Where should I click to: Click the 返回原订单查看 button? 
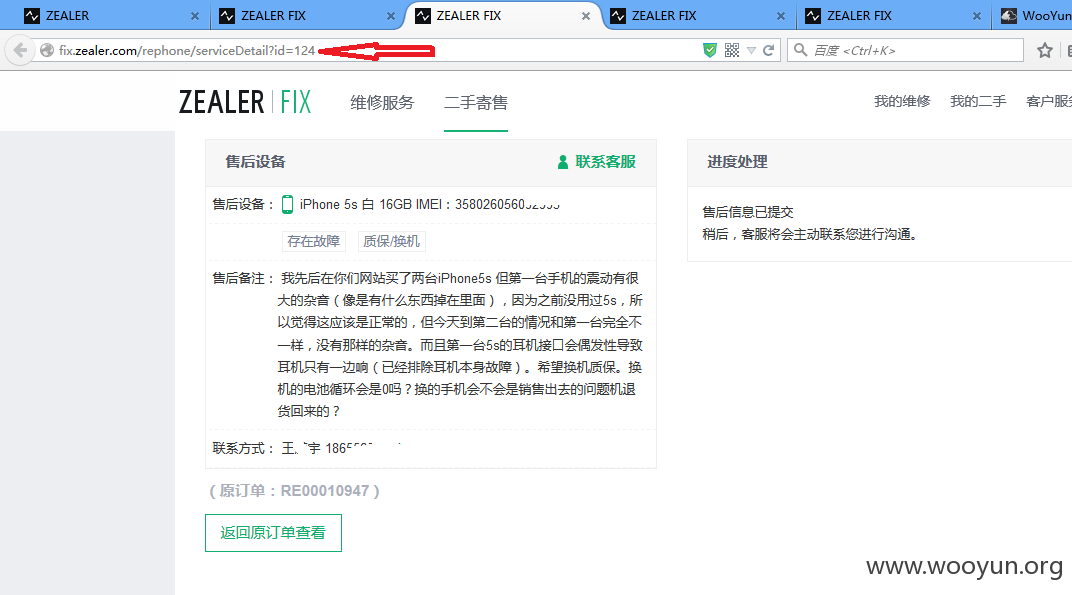point(273,533)
